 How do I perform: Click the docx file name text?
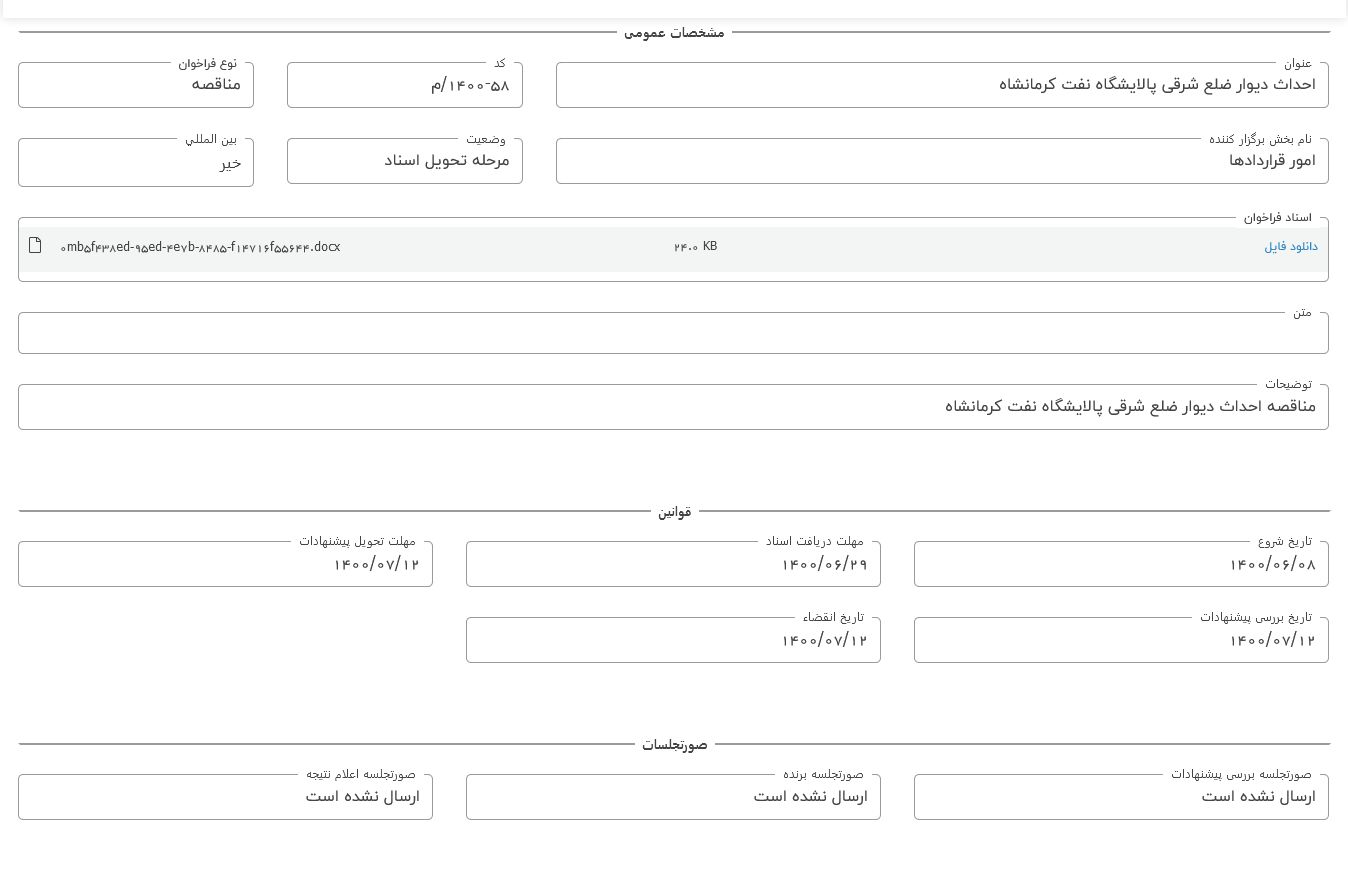[200, 247]
